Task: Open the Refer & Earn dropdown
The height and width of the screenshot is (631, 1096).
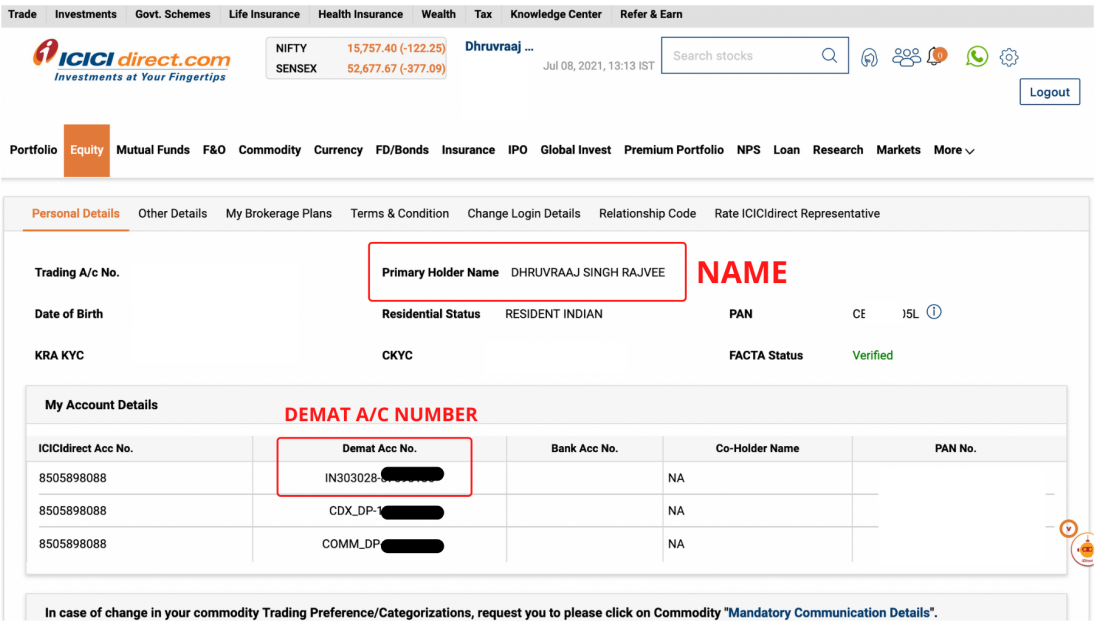Action: click(x=651, y=14)
